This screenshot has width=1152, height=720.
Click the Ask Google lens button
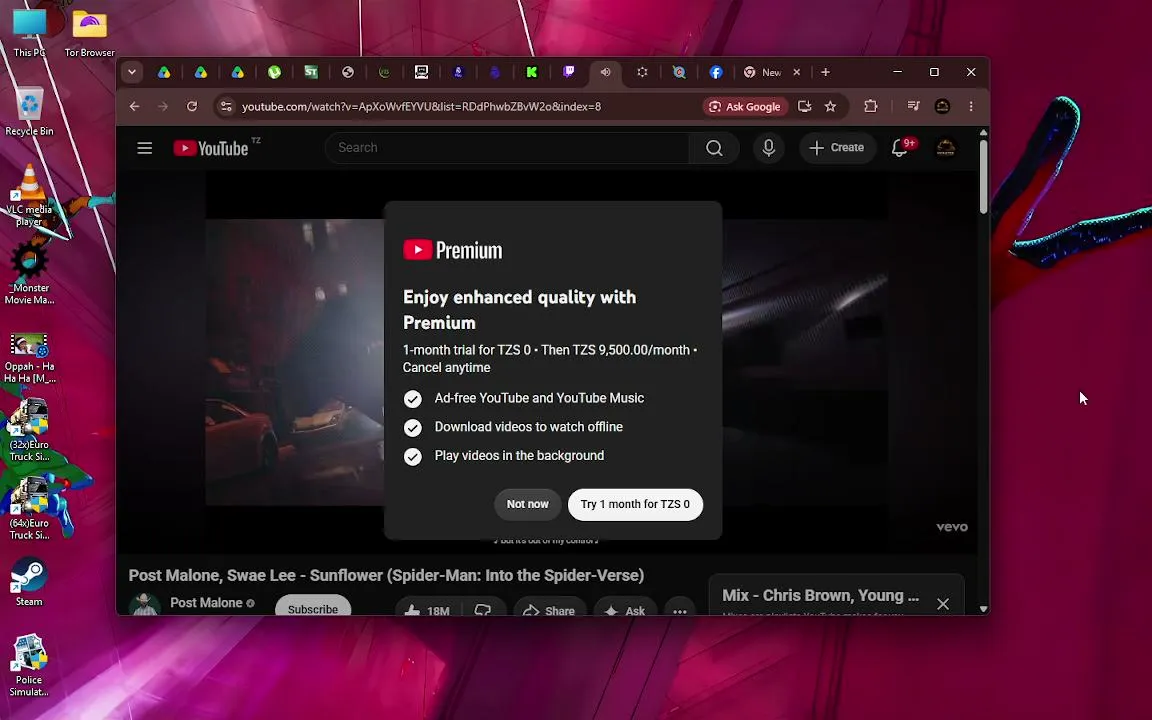(x=744, y=107)
